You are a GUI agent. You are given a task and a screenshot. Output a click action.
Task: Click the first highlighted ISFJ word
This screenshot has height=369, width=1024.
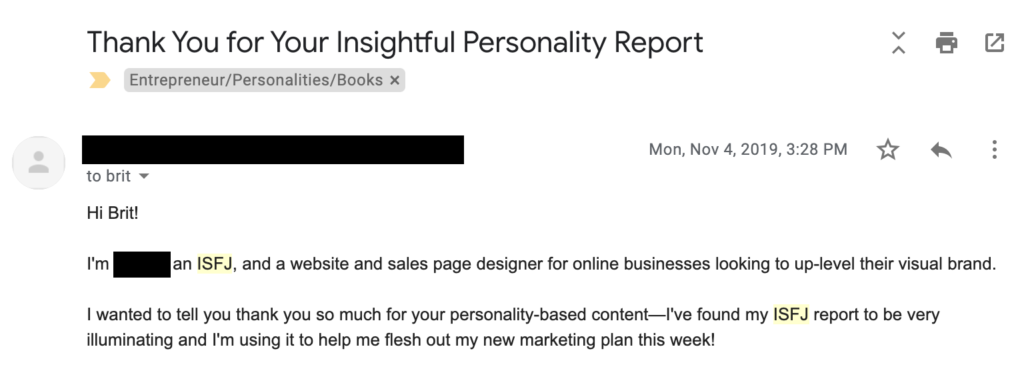tap(214, 265)
